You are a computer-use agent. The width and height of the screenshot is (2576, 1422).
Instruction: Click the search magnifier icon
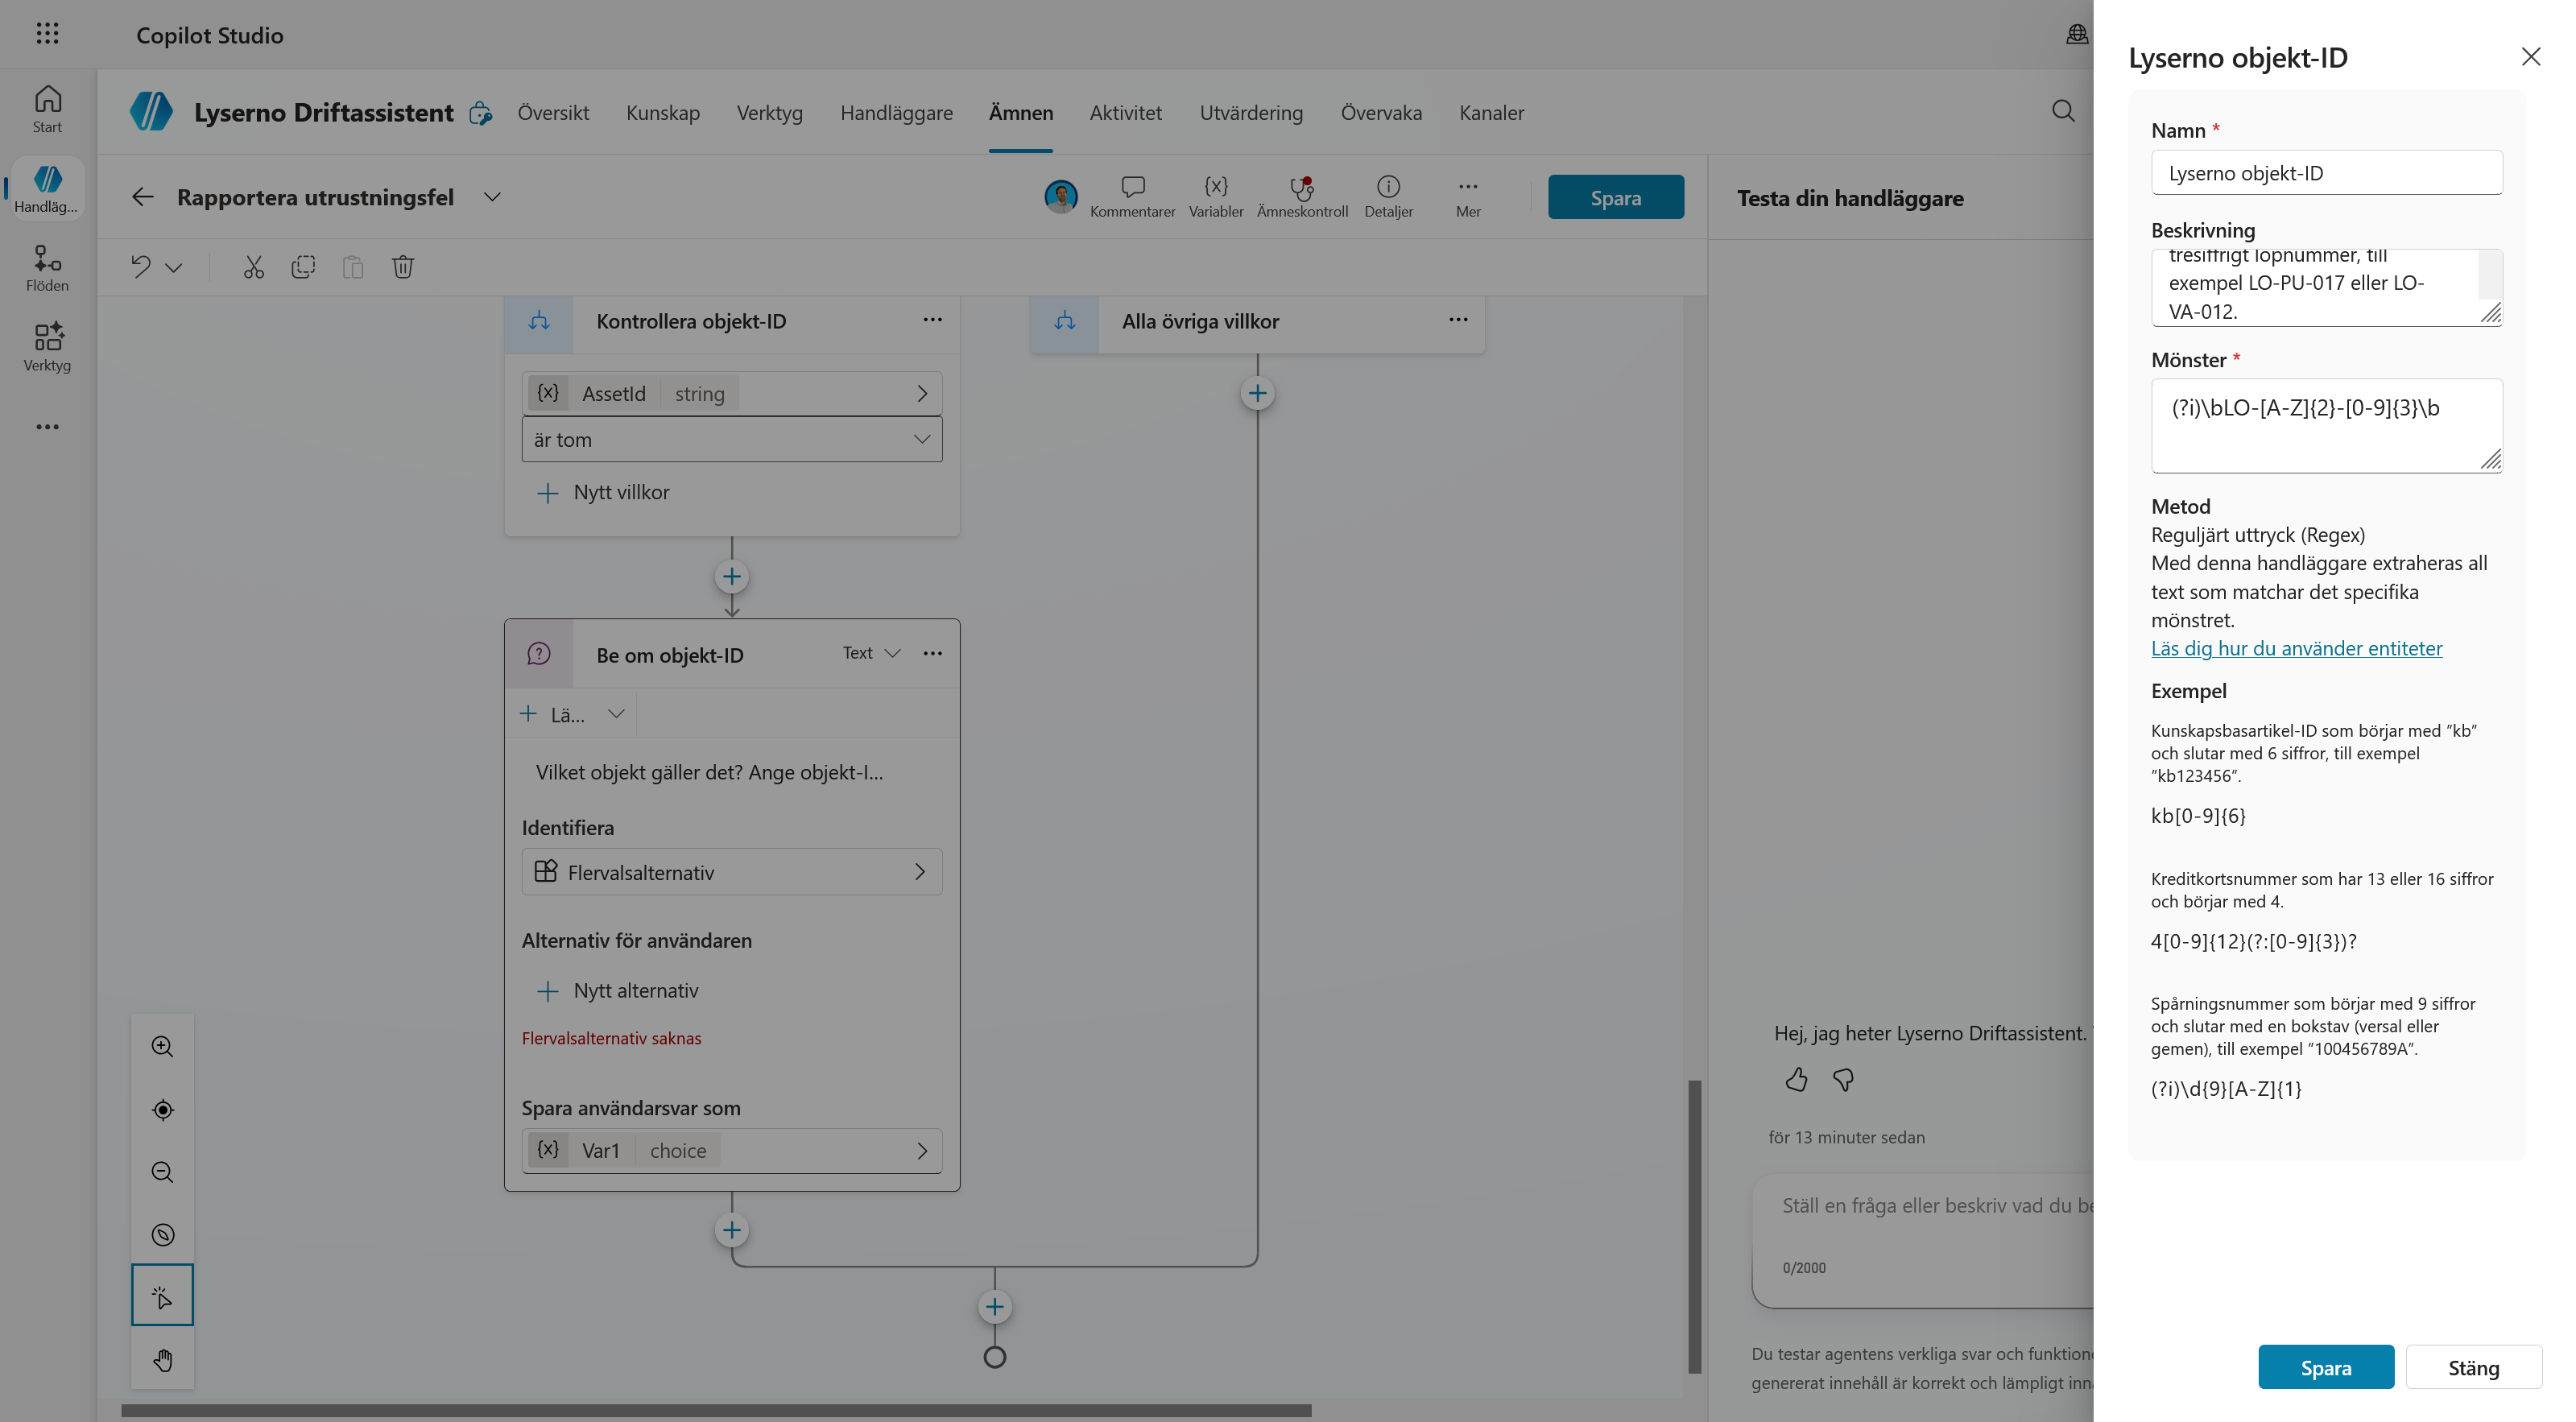2063,111
